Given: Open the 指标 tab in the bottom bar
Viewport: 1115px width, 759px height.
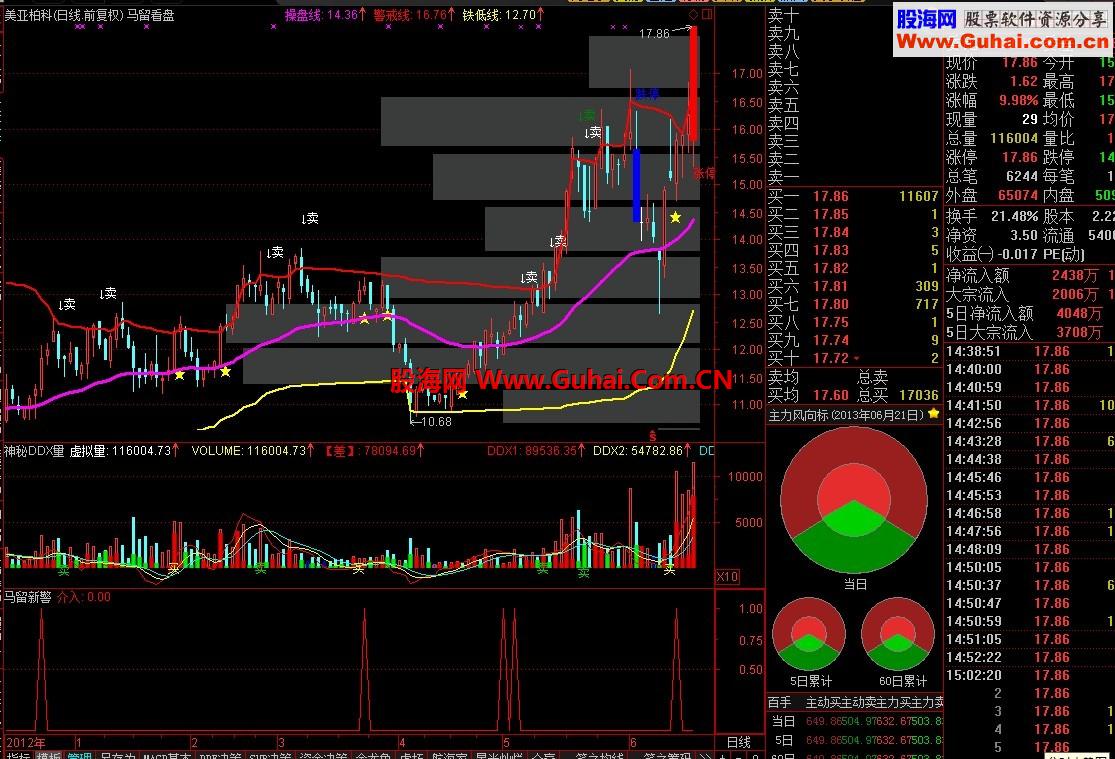Looking at the screenshot, I should tap(17, 755).
